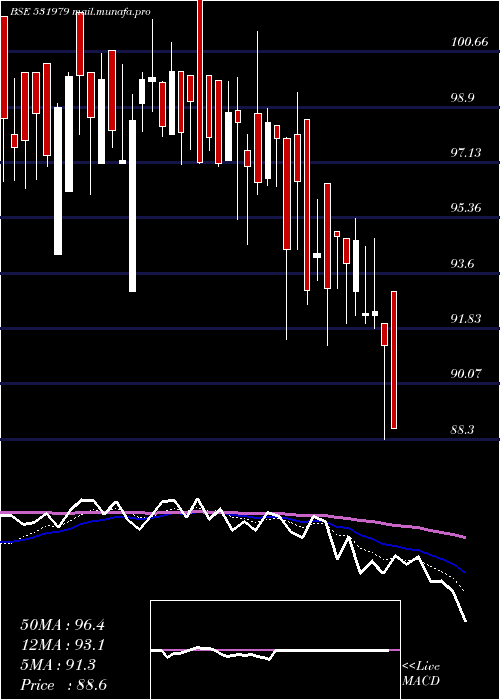500x700 pixels.
Task: Click inside the MACD indicator panel
Action: (x=275, y=650)
